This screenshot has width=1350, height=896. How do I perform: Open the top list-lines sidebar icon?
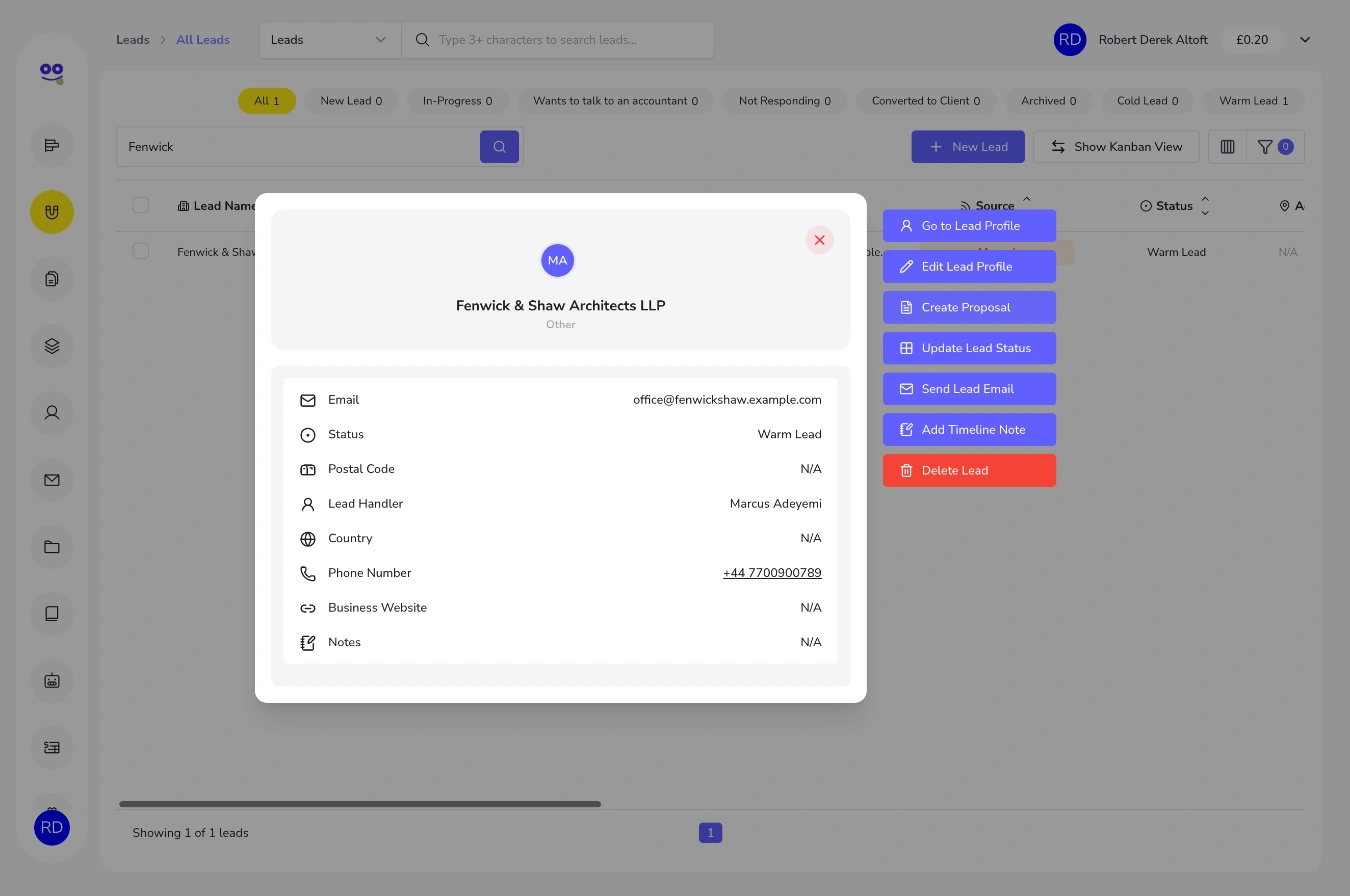coord(52,146)
